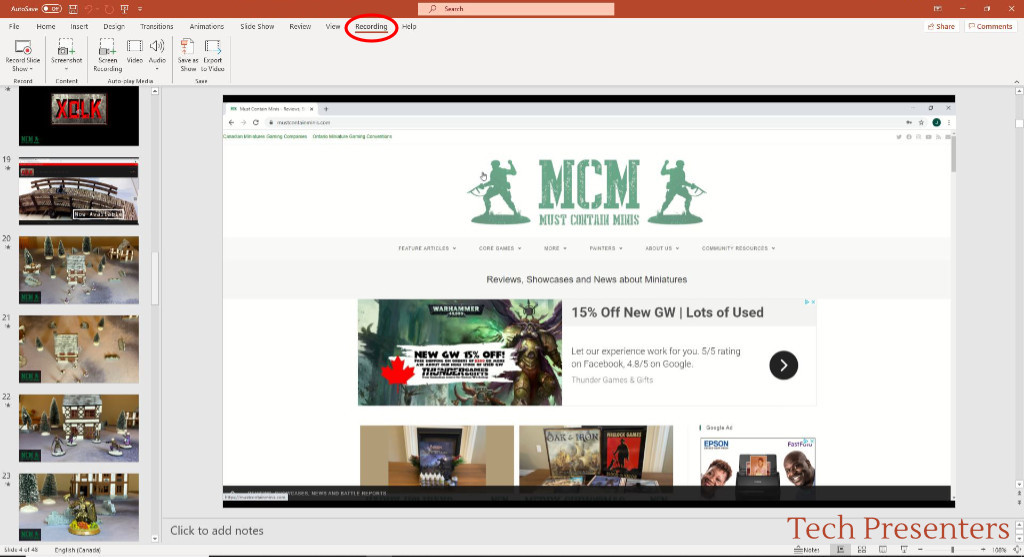The image size is (1024, 557).
Task: Start a Screen Recording
Action: (107, 55)
